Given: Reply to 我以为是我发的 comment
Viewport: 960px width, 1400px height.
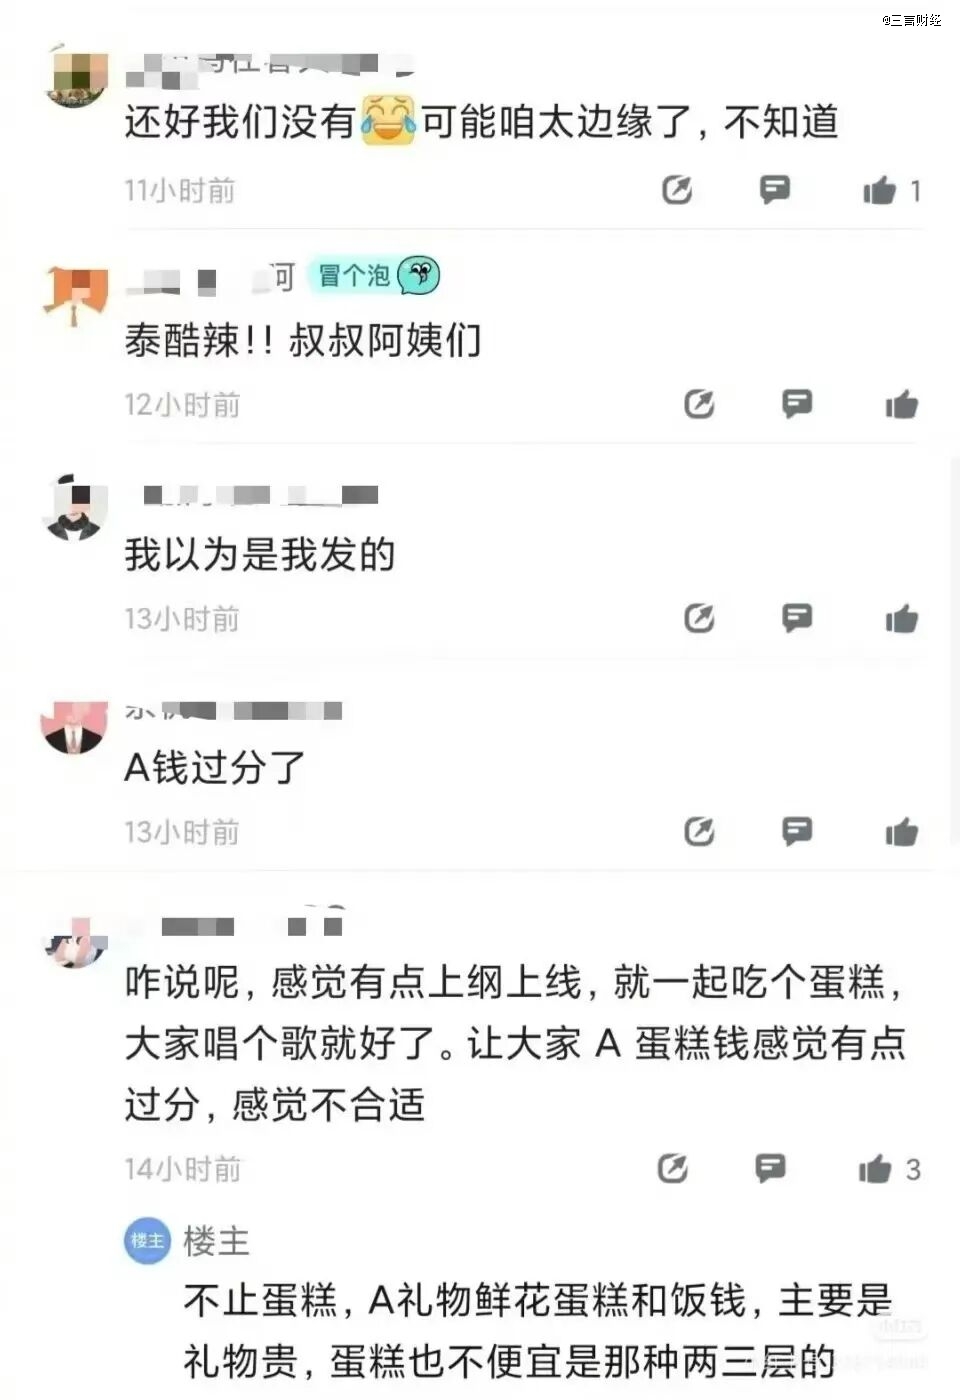Looking at the screenshot, I should pyautogui.click(x=797, y=618).
